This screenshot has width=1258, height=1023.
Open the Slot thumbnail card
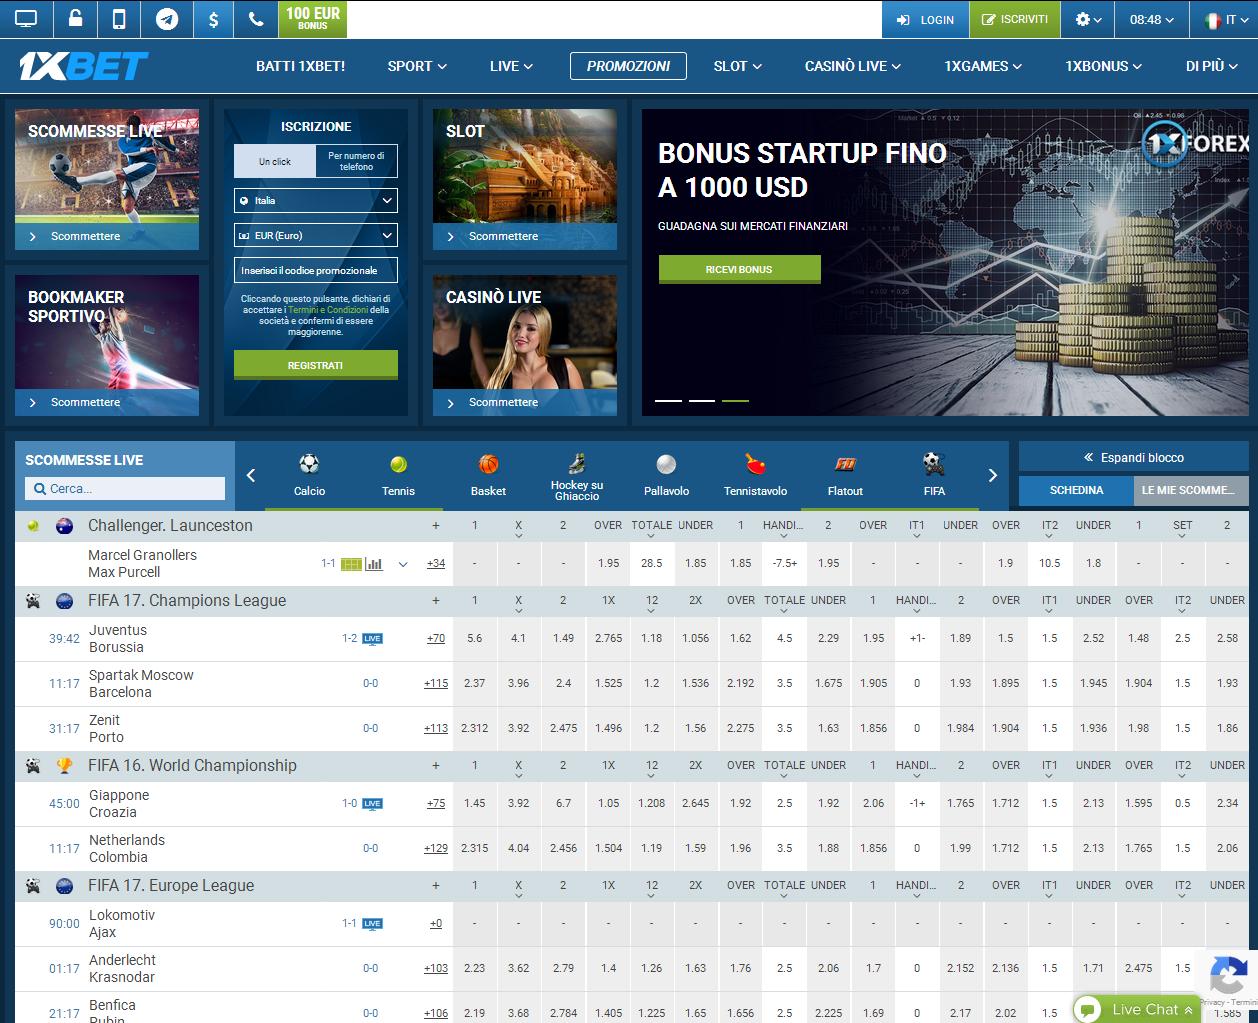pyautogui.click(x=525, y=179)
